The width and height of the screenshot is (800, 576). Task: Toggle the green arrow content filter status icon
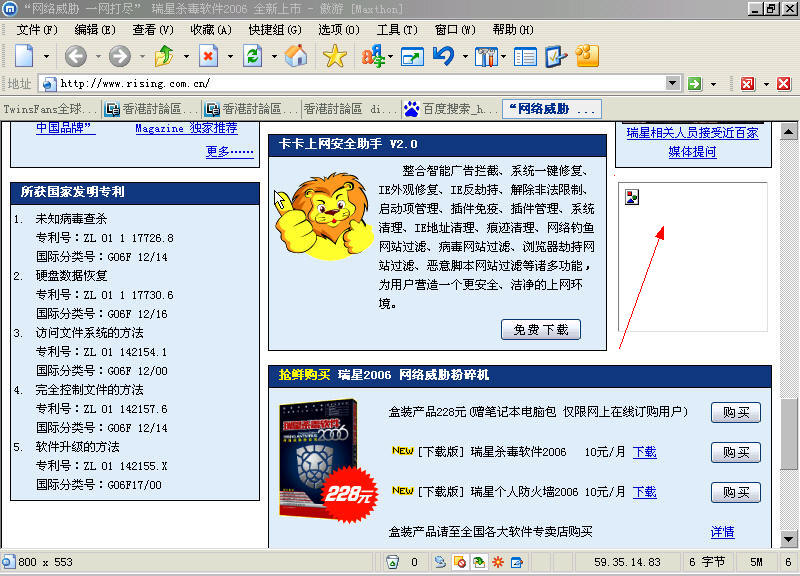(479, 562)
